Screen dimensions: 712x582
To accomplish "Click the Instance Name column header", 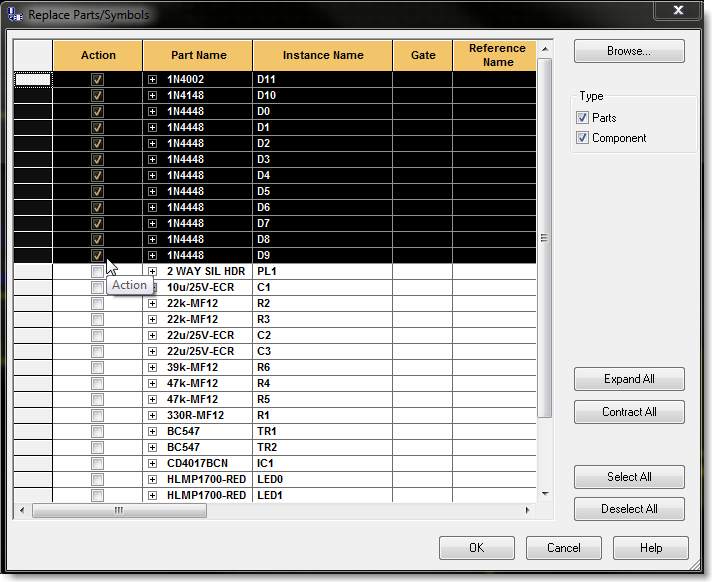I will pos(323,55).
